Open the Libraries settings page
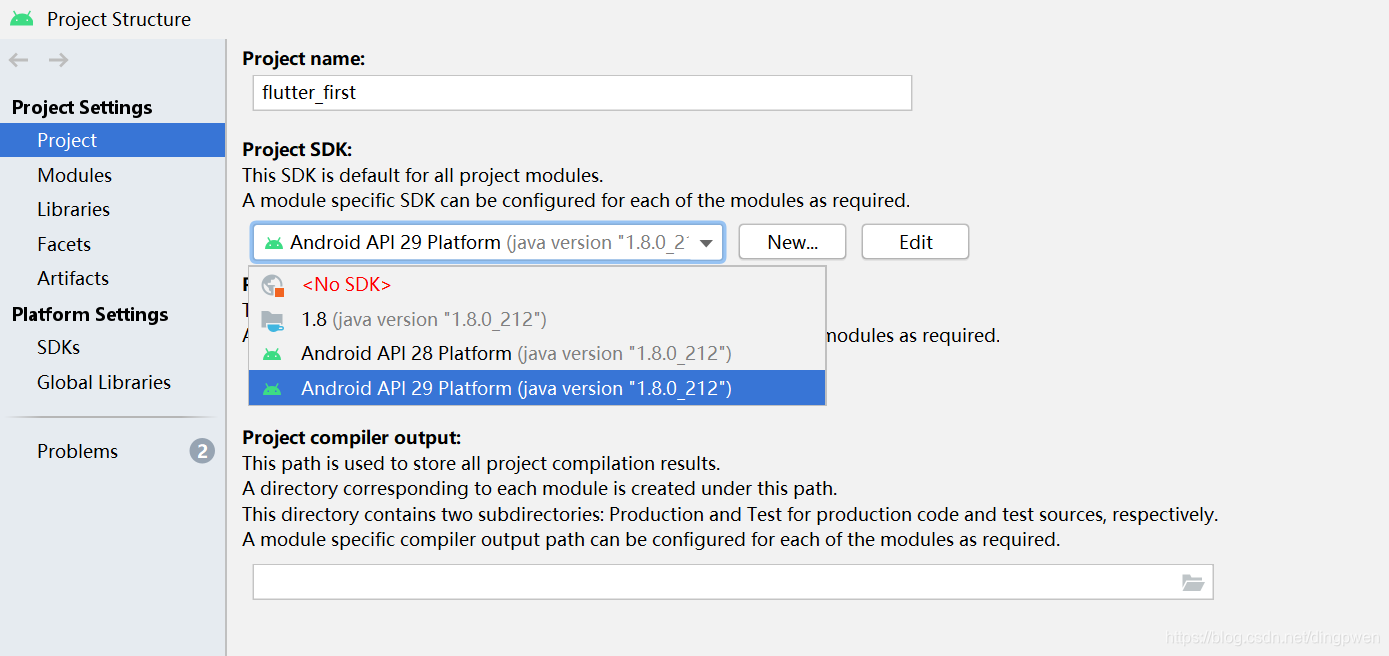The width and height of the screenshot is (1389, 656). pos(73,209)
